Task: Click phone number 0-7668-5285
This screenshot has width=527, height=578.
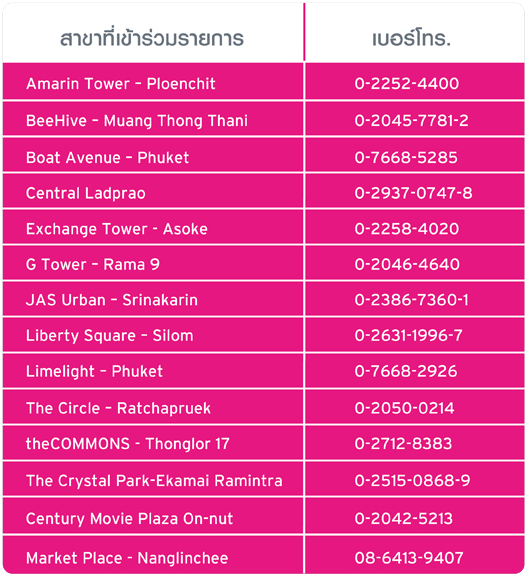Action: [x=406, y=158]
